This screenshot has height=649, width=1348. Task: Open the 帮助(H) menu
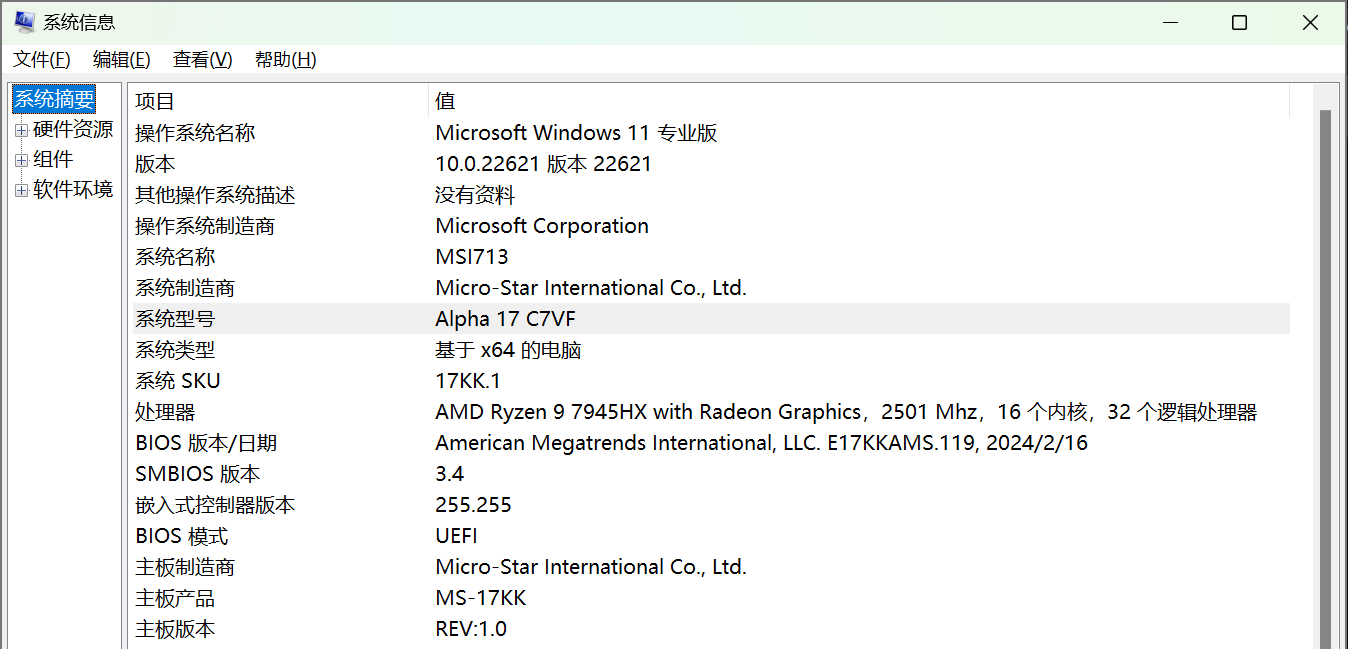(286, 60)
